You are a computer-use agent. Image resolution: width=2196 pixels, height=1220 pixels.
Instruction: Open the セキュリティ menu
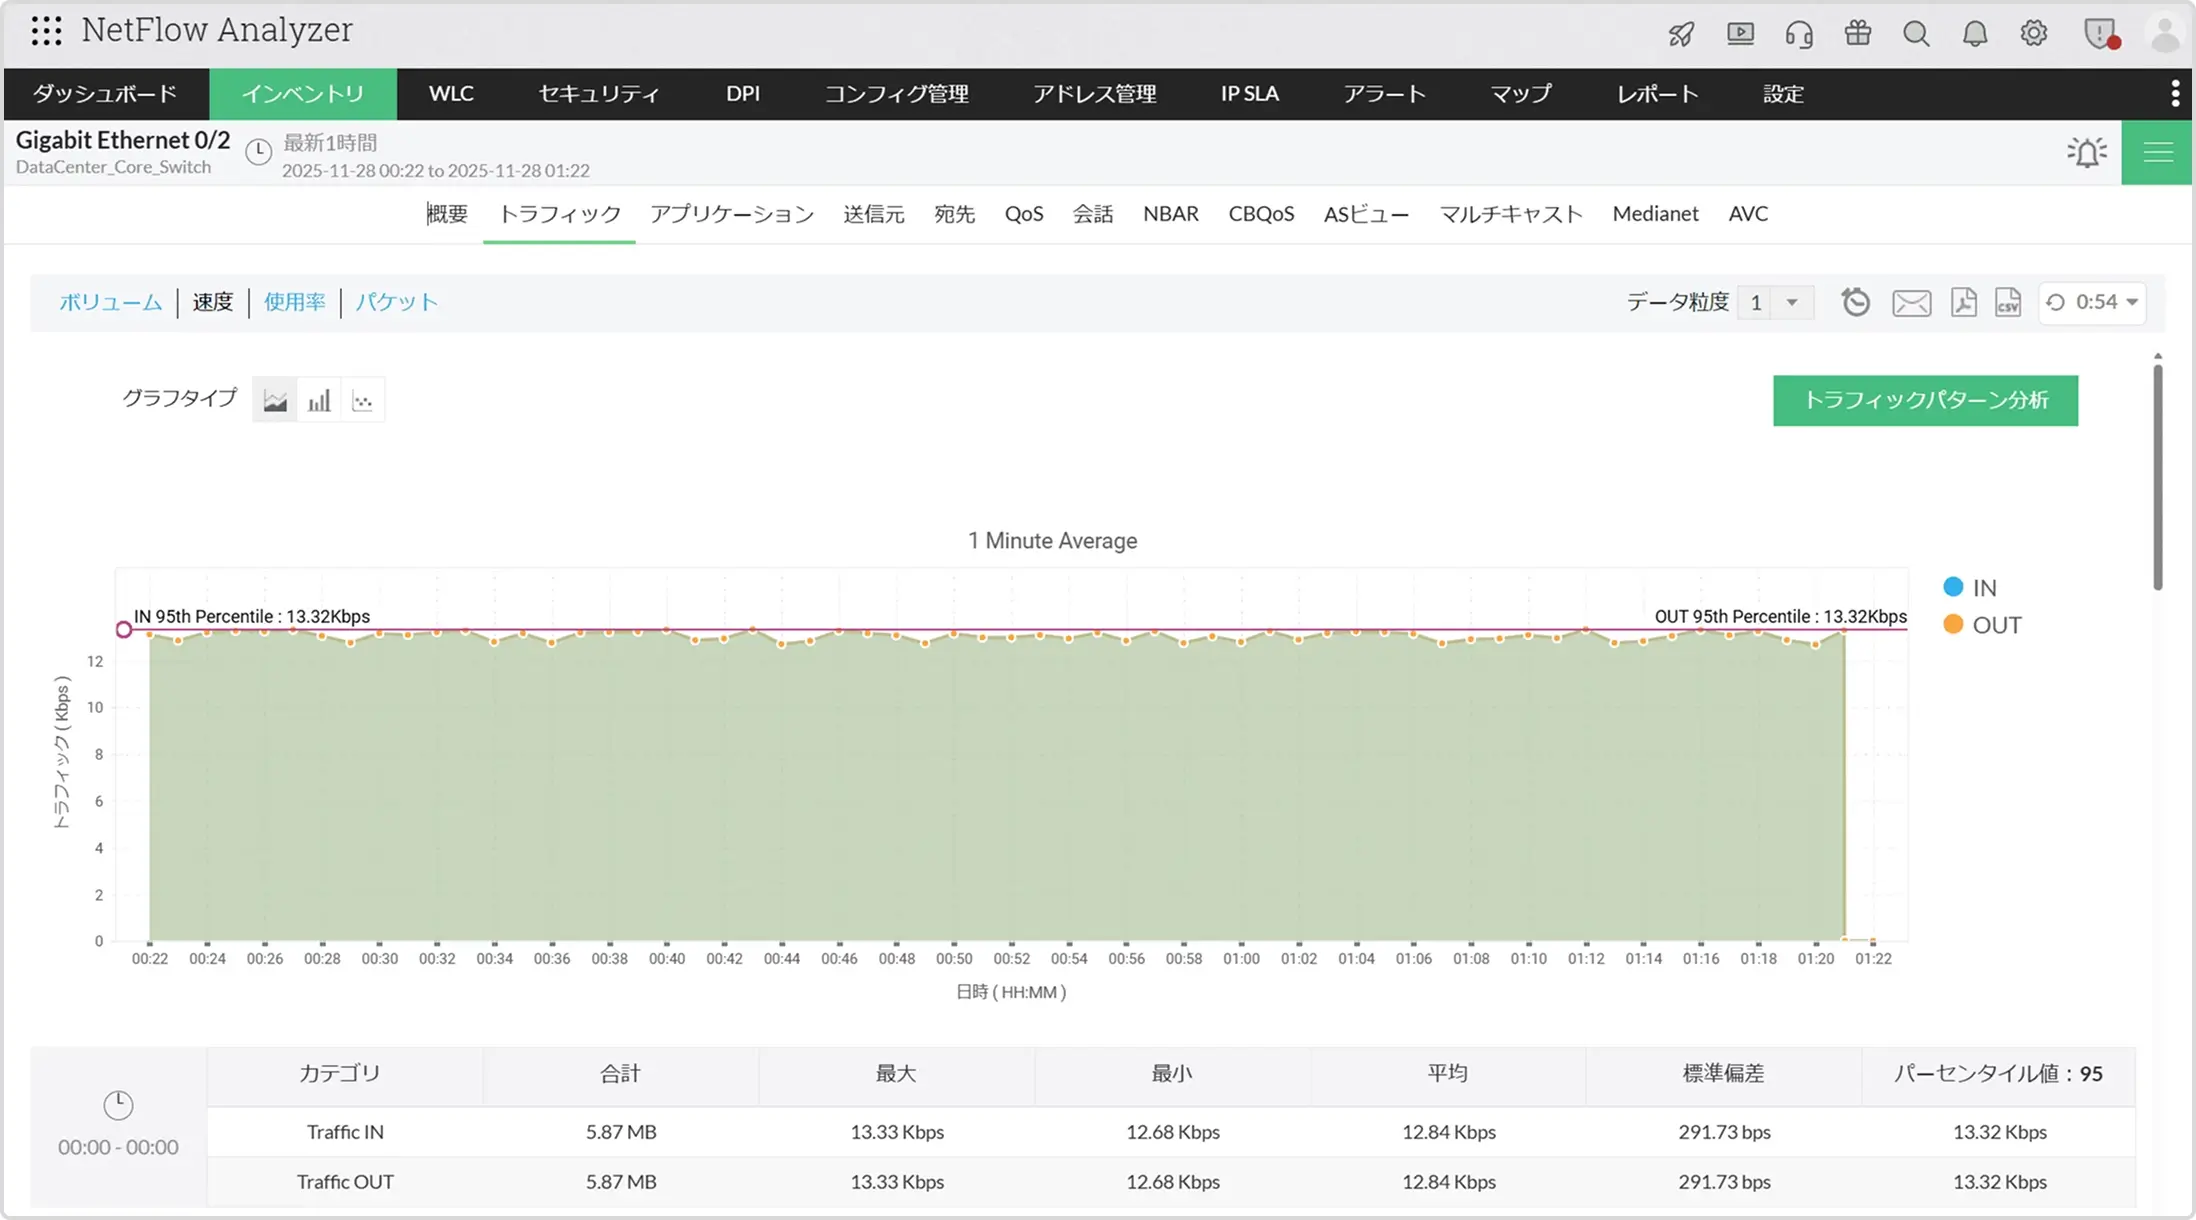599,94
